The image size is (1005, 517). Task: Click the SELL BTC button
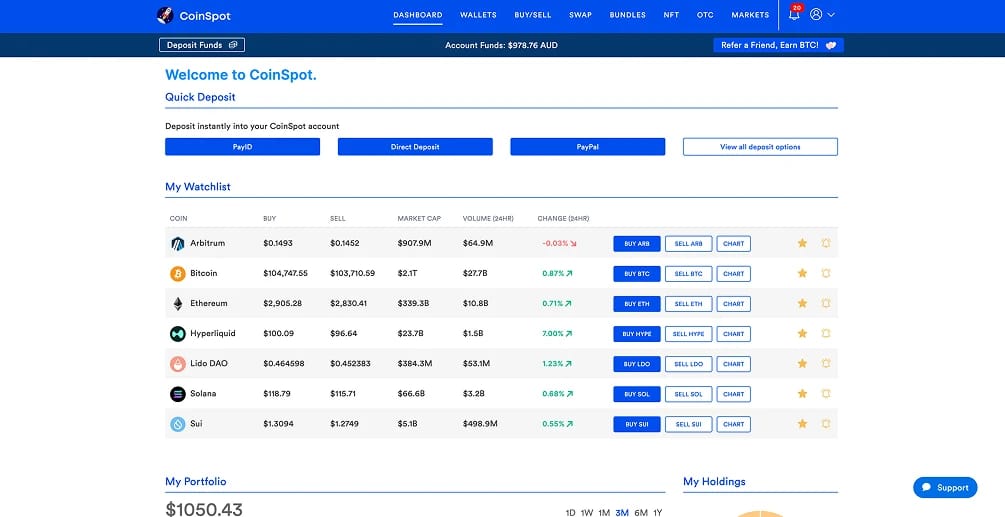click(x=688, y=274)
